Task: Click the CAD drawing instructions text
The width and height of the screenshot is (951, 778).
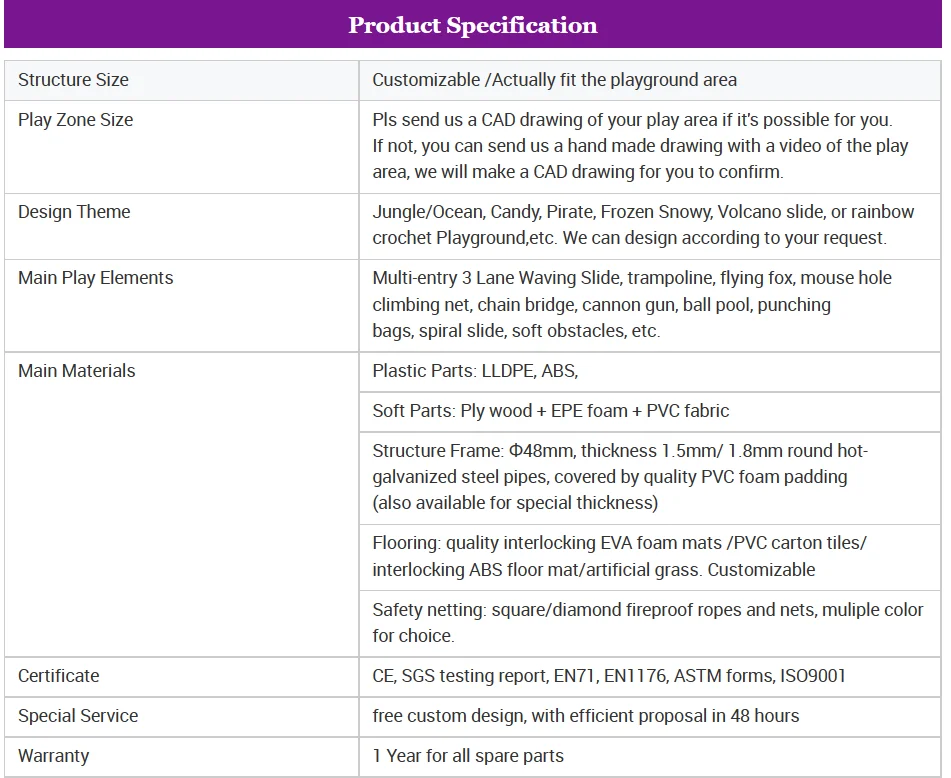Action: pyautogui.click(x=640, y=146)
